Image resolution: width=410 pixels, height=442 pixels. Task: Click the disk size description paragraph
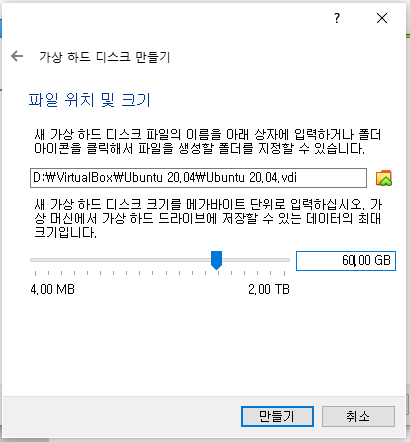[208, 218]
